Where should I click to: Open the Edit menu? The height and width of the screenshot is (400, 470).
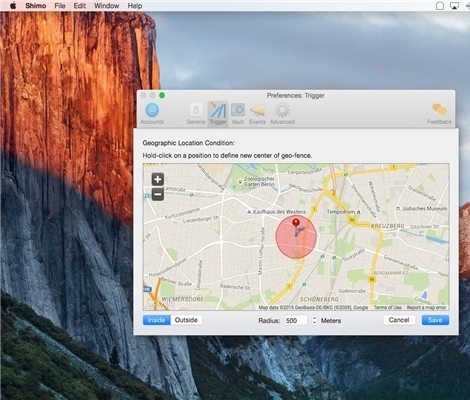click(80, 6)
